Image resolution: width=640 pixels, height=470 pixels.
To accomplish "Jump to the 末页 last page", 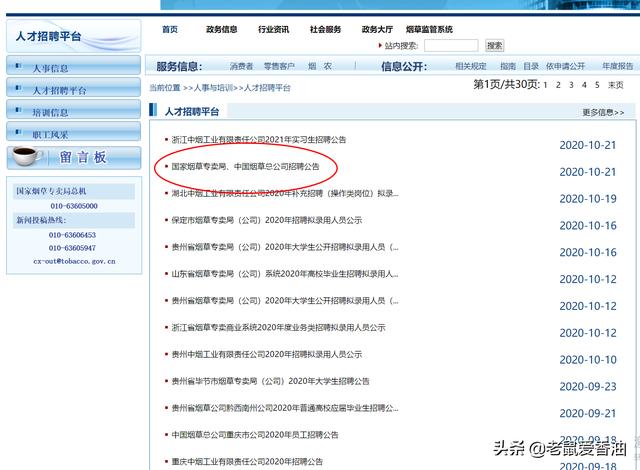I will [x=616, y=85].
